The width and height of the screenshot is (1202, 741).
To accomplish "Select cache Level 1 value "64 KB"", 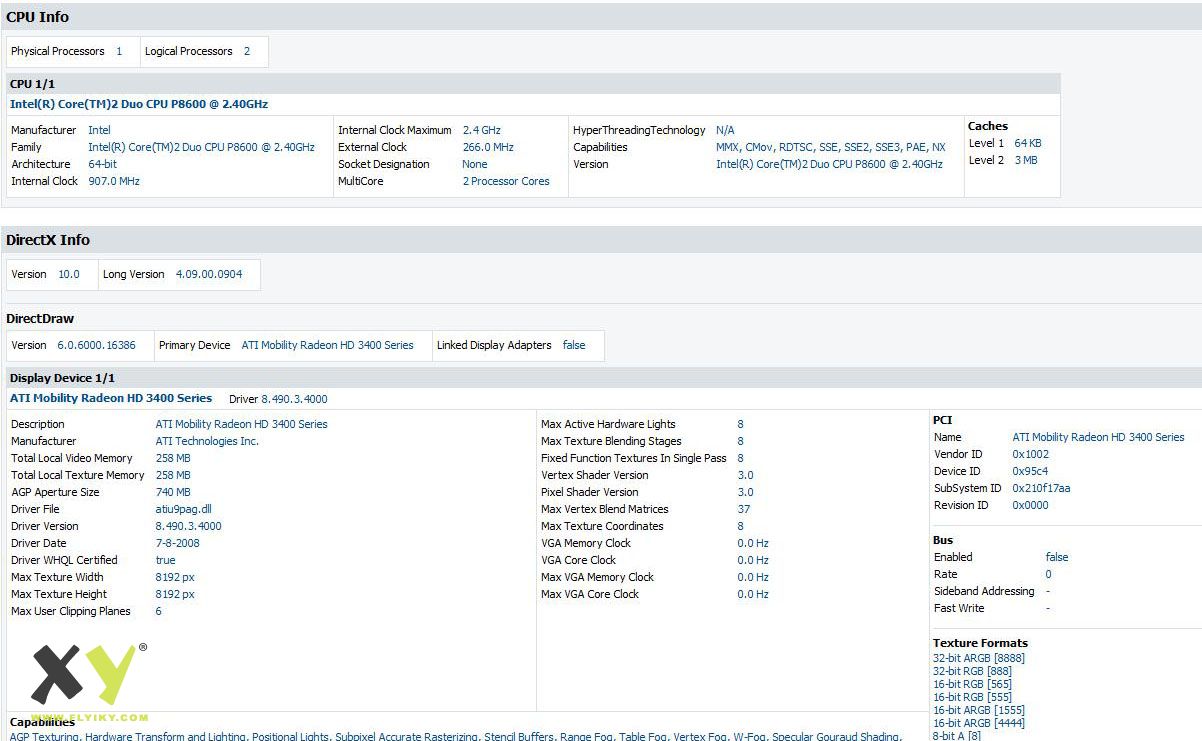I will coord(1028,143).
